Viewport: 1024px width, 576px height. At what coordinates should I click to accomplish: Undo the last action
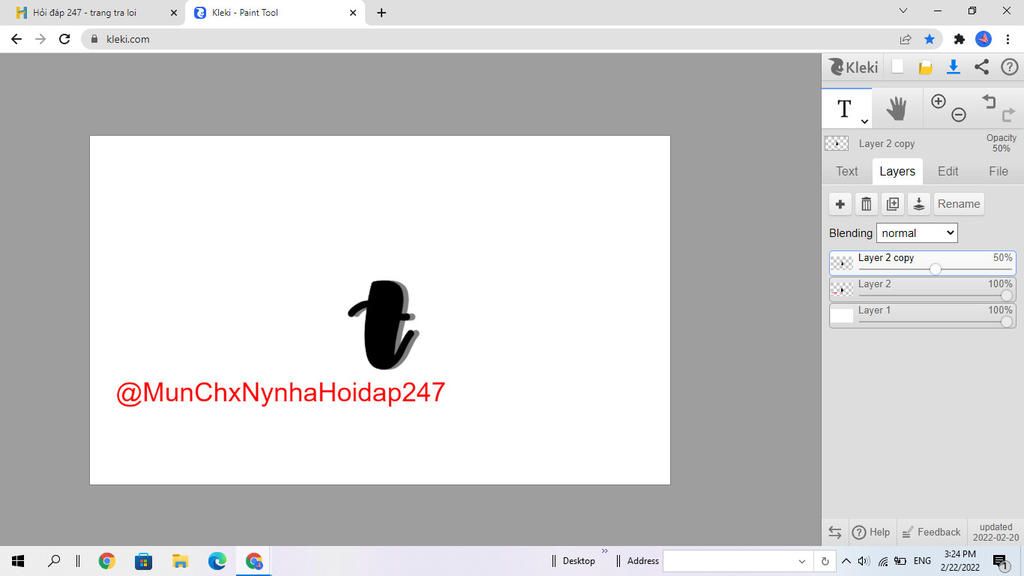989,101
